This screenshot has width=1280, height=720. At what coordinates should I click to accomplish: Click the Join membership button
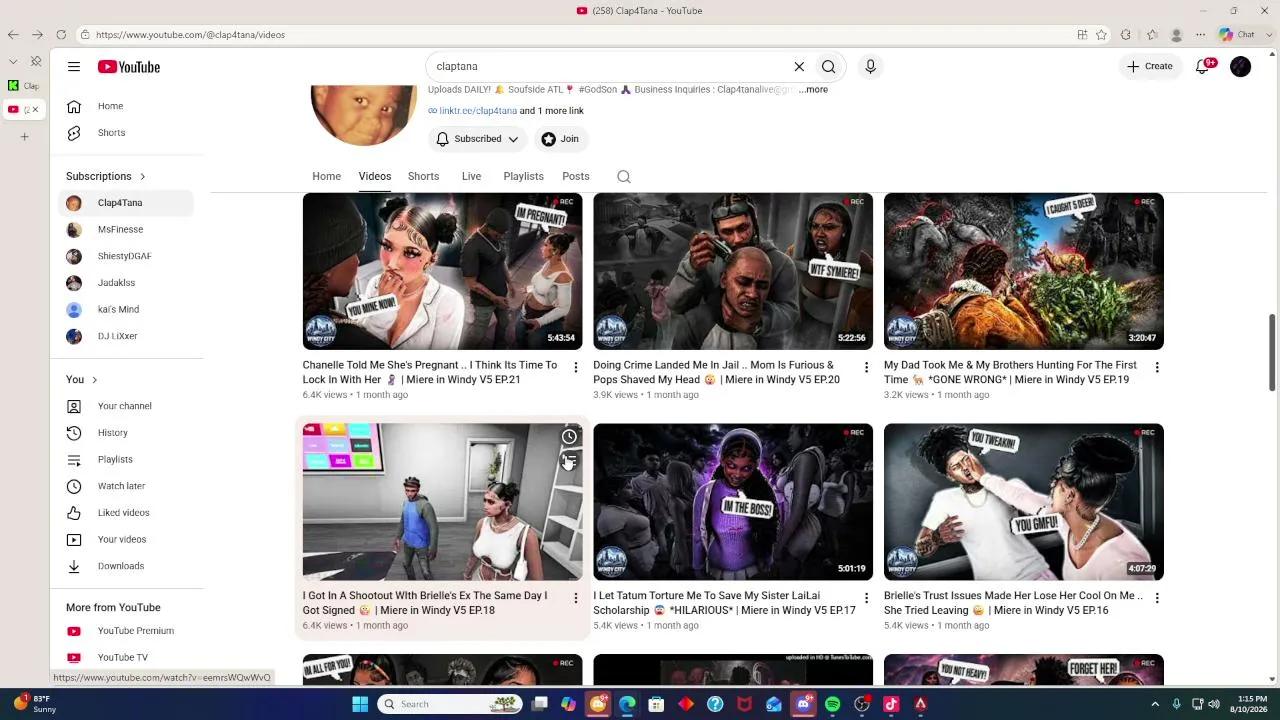[x=560, y=139]
